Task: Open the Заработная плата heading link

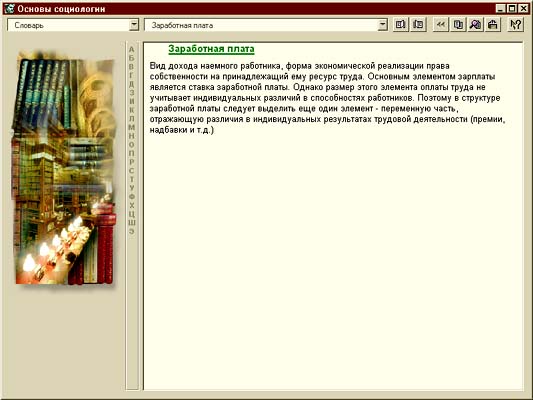Action: pos(211,49)
